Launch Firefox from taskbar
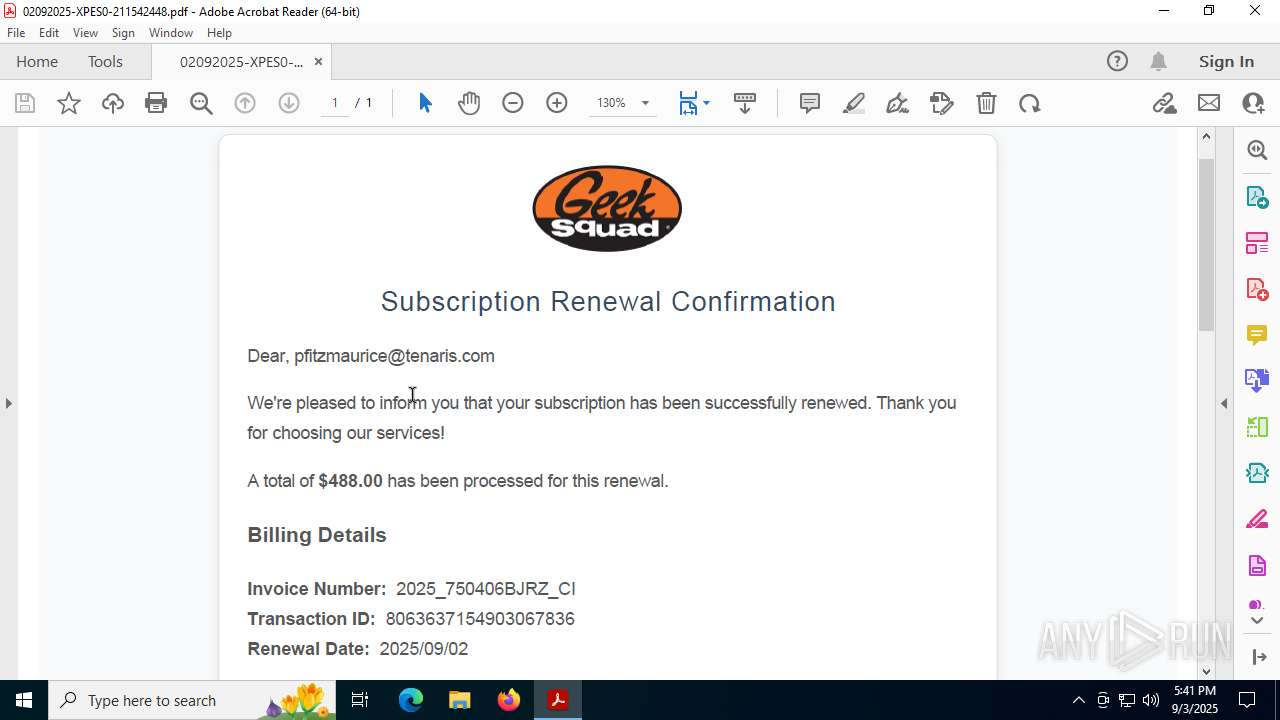 [509, 700]
